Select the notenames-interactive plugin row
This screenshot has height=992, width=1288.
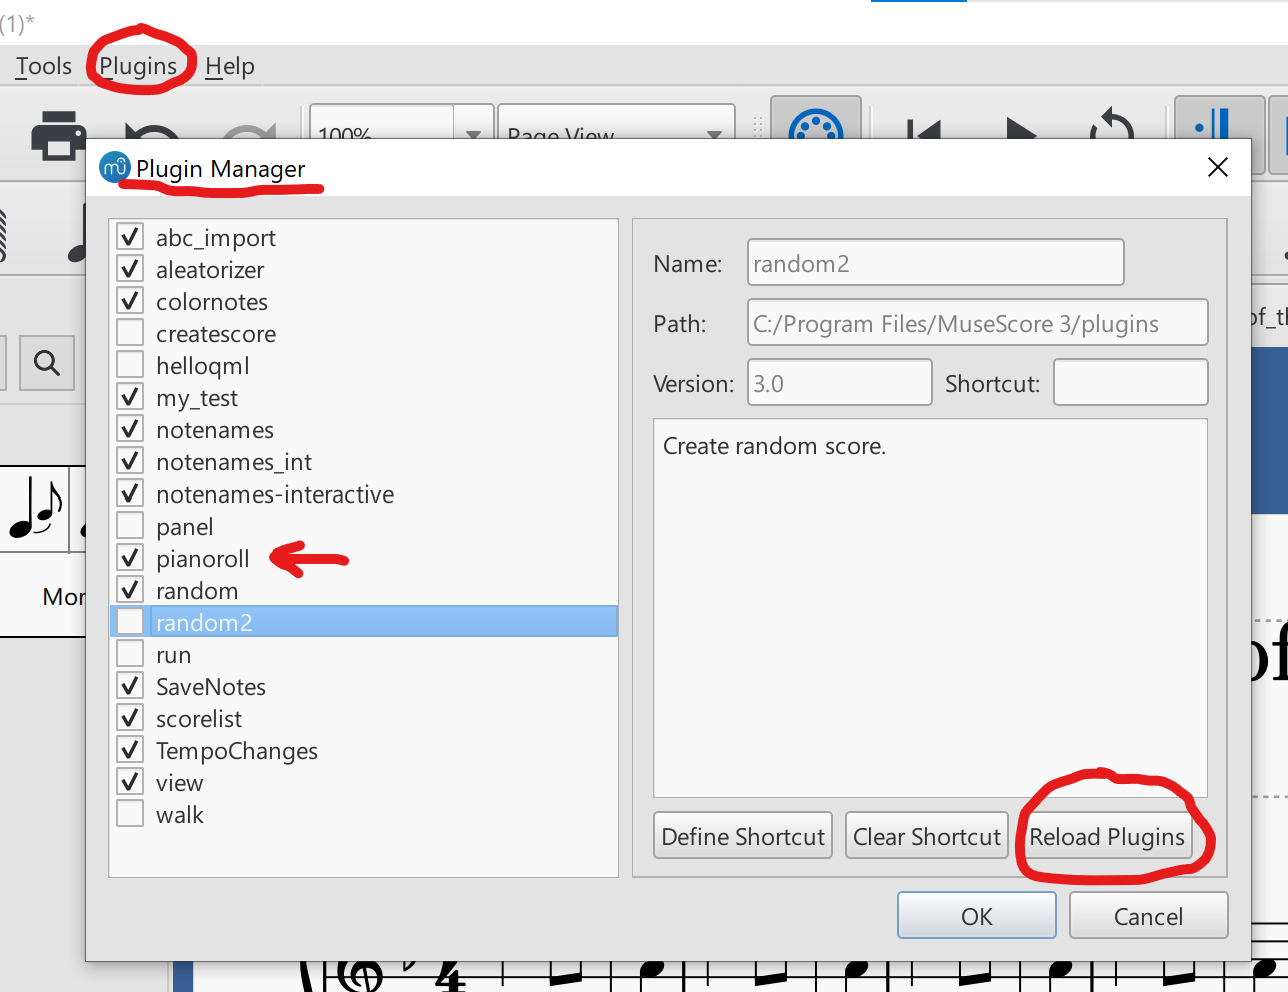pyautogui.click(x=364, y=494)
